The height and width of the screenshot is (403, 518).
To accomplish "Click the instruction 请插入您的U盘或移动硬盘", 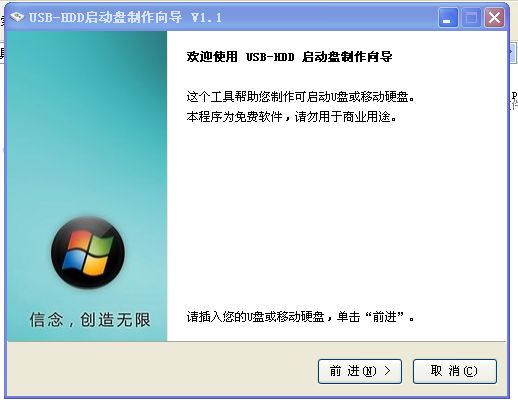I will 255,316.
